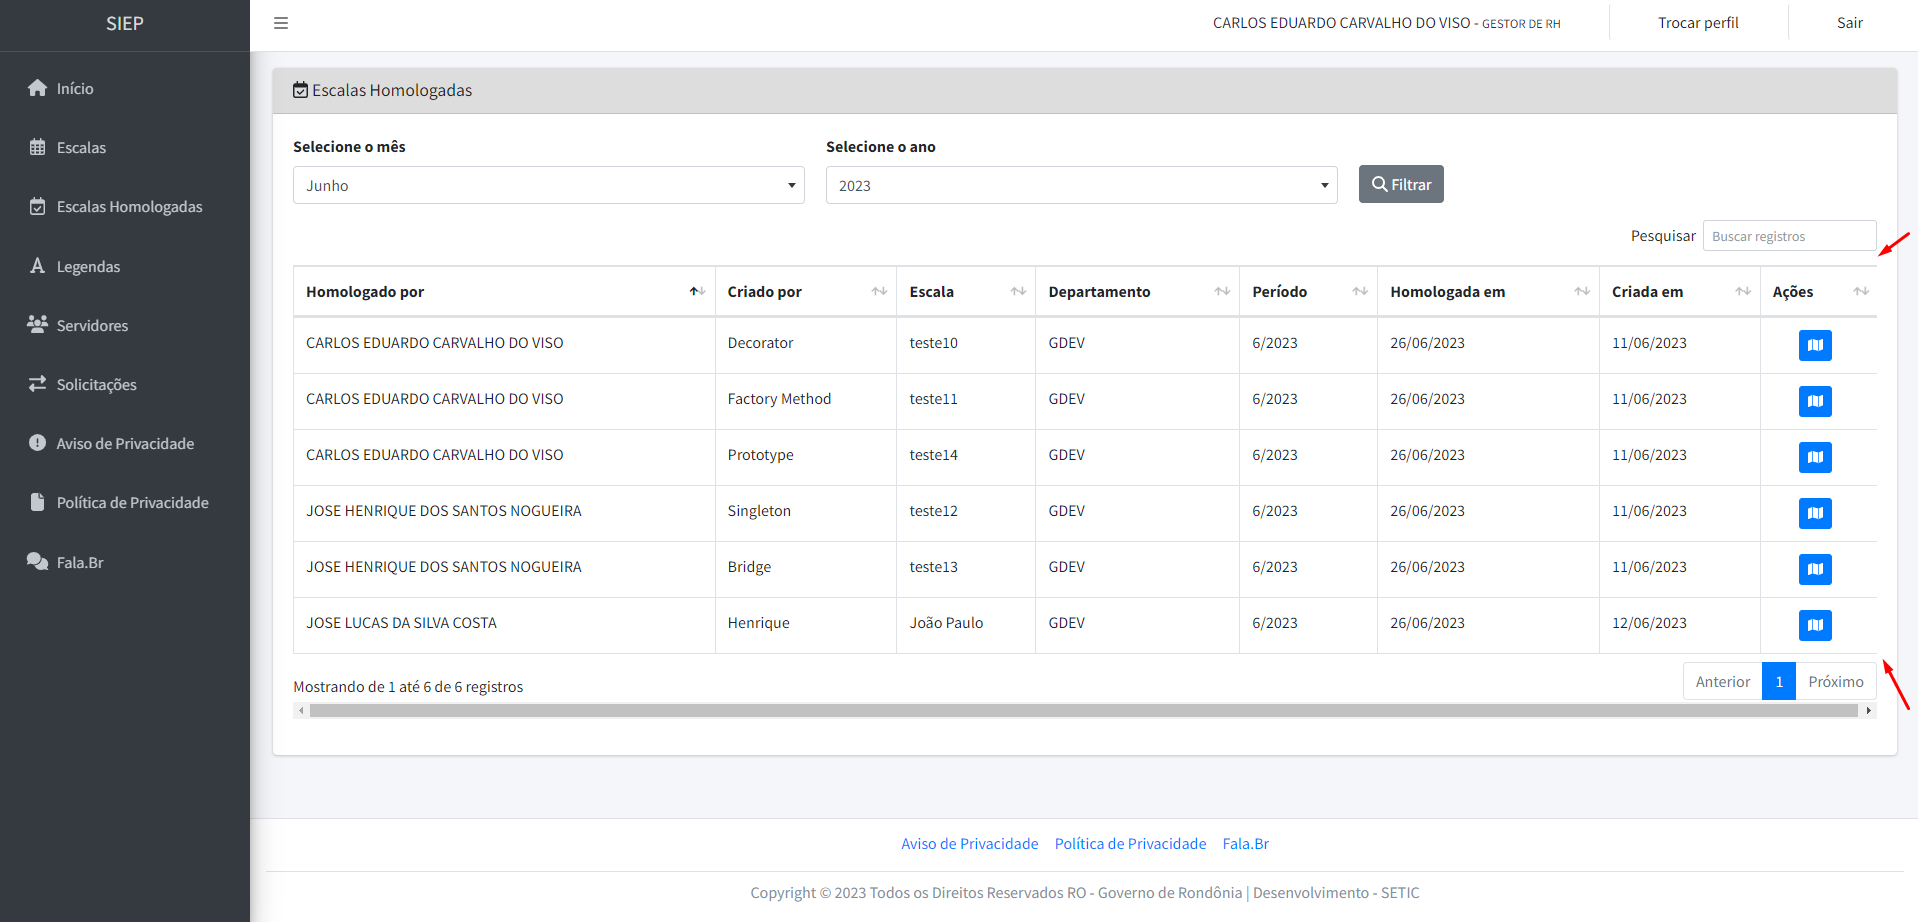Image resolution: width=1918 pixels, height=922 pixels.
Task: Click 'Mostrando de 1 até 6 de 6 registros'
Action: [x=408, y=686]
